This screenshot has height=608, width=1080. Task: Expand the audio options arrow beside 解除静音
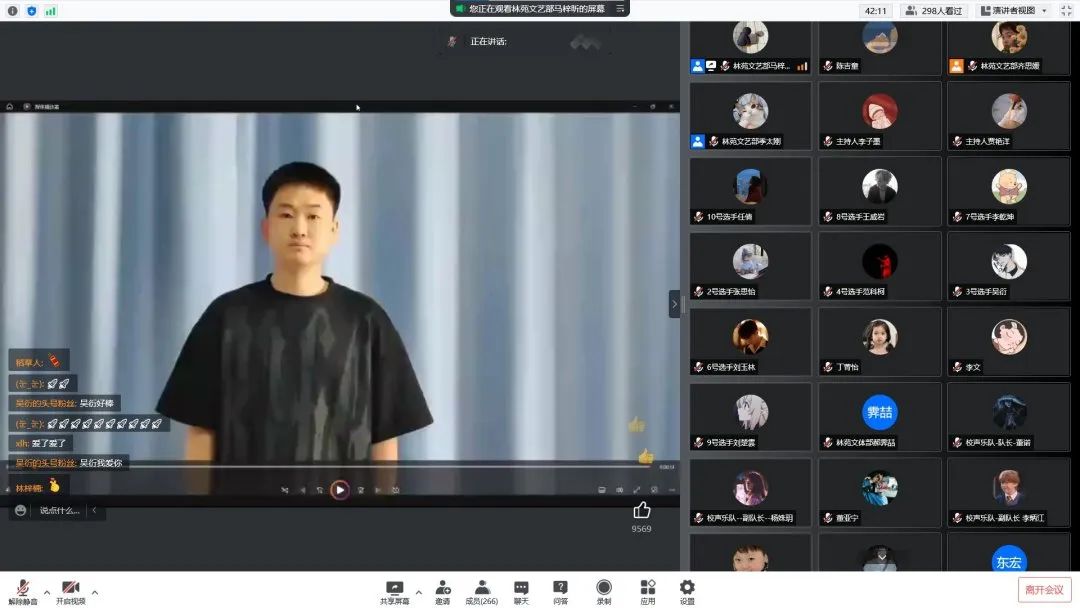(47, 592)
